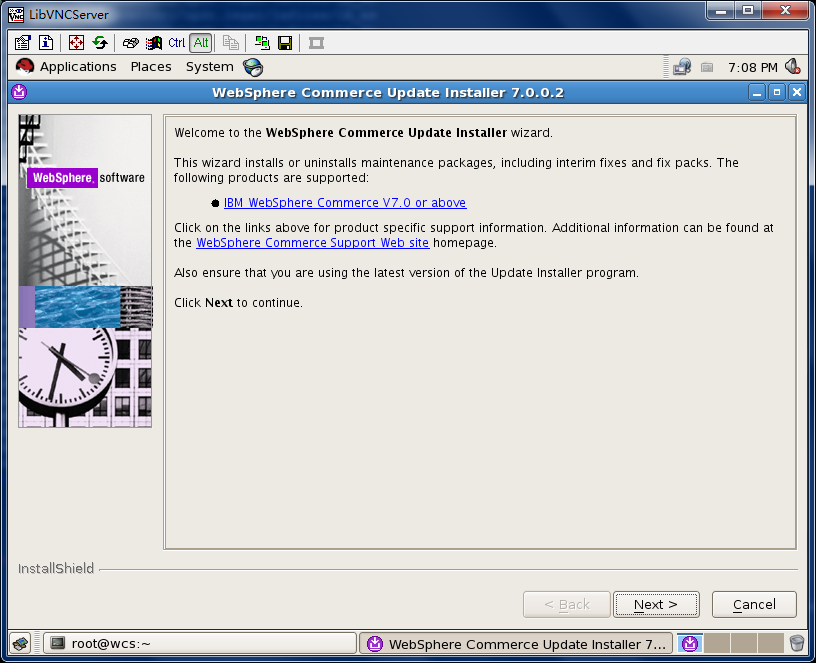Click the show desktop panel icon
Screen dimensions: 816x663
pos(21,644)
